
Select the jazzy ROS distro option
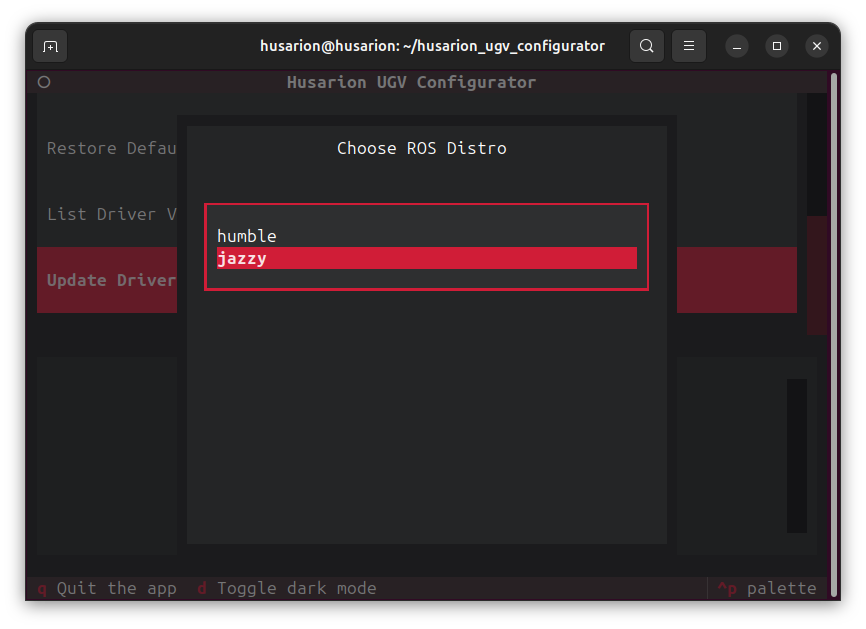[x=426, y=258]
